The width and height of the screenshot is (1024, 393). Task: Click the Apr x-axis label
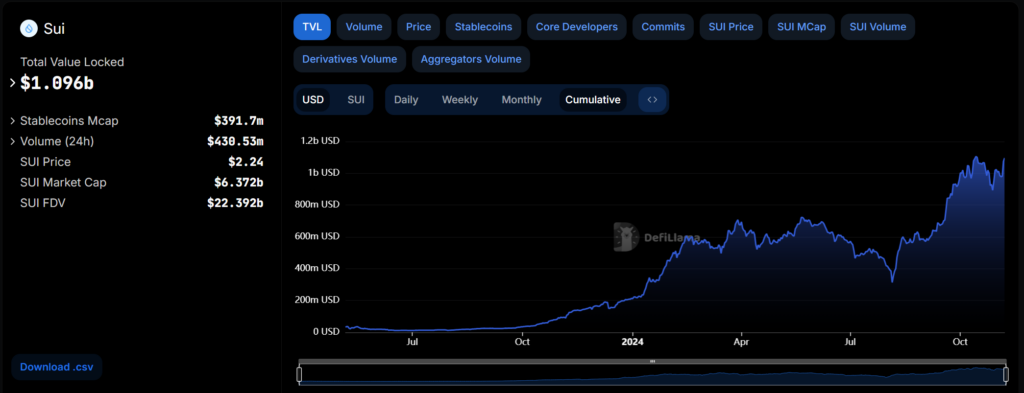741,341
